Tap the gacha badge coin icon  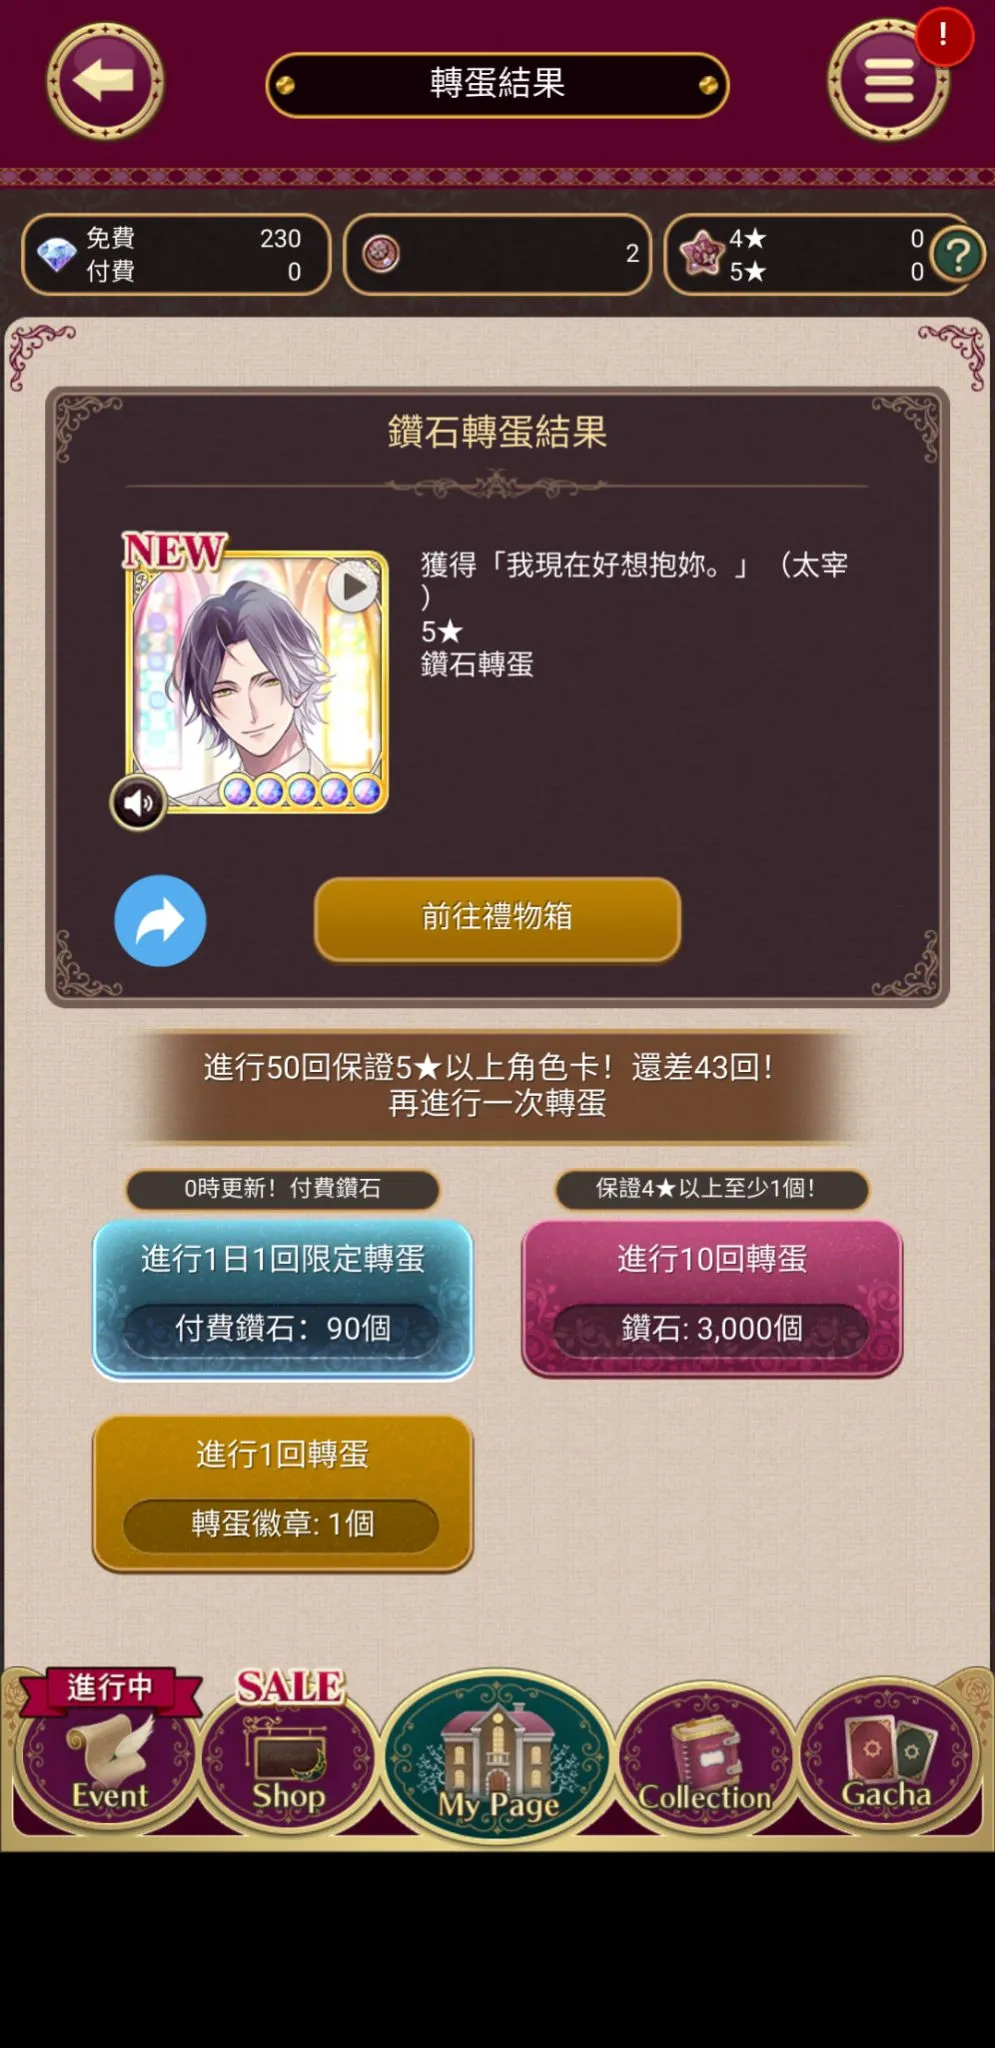[x=381, y=254]
